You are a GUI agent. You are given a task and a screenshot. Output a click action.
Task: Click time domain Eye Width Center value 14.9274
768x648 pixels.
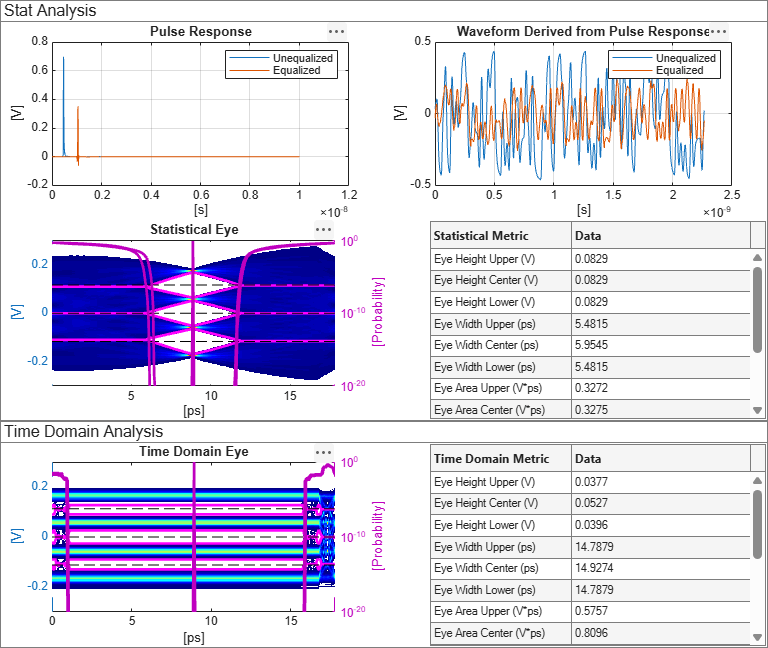click(660, 568)
